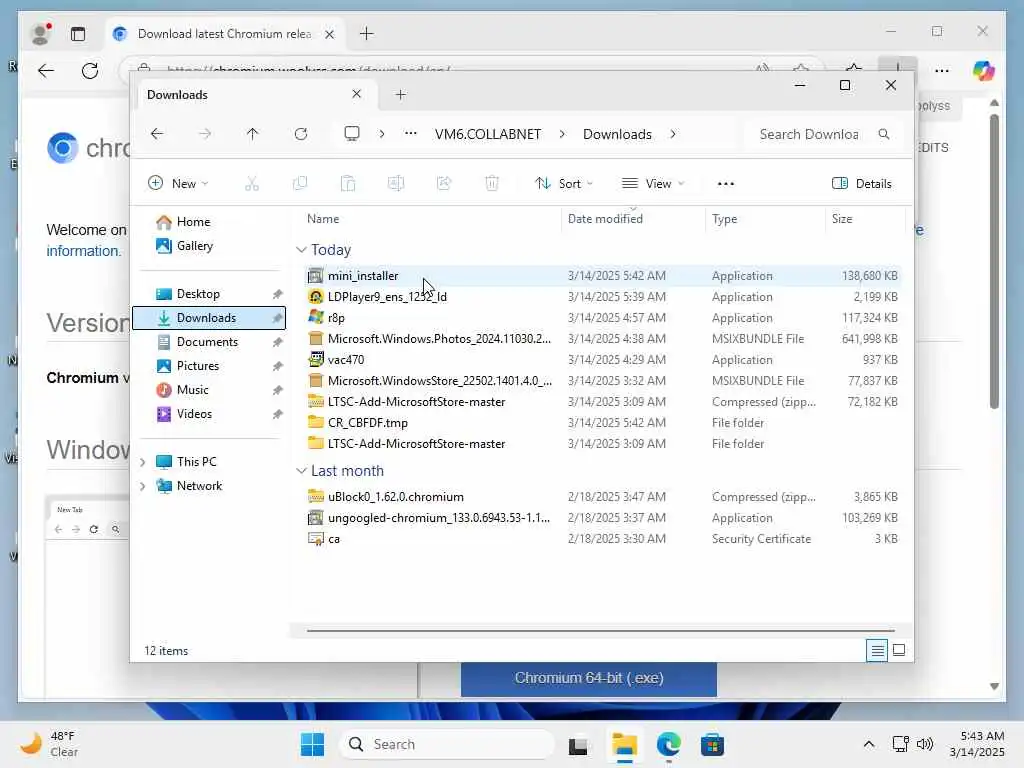Show hidden tray icons chevron
The height and width of the screenshot is (768, 1024).
tap(869, 744)
